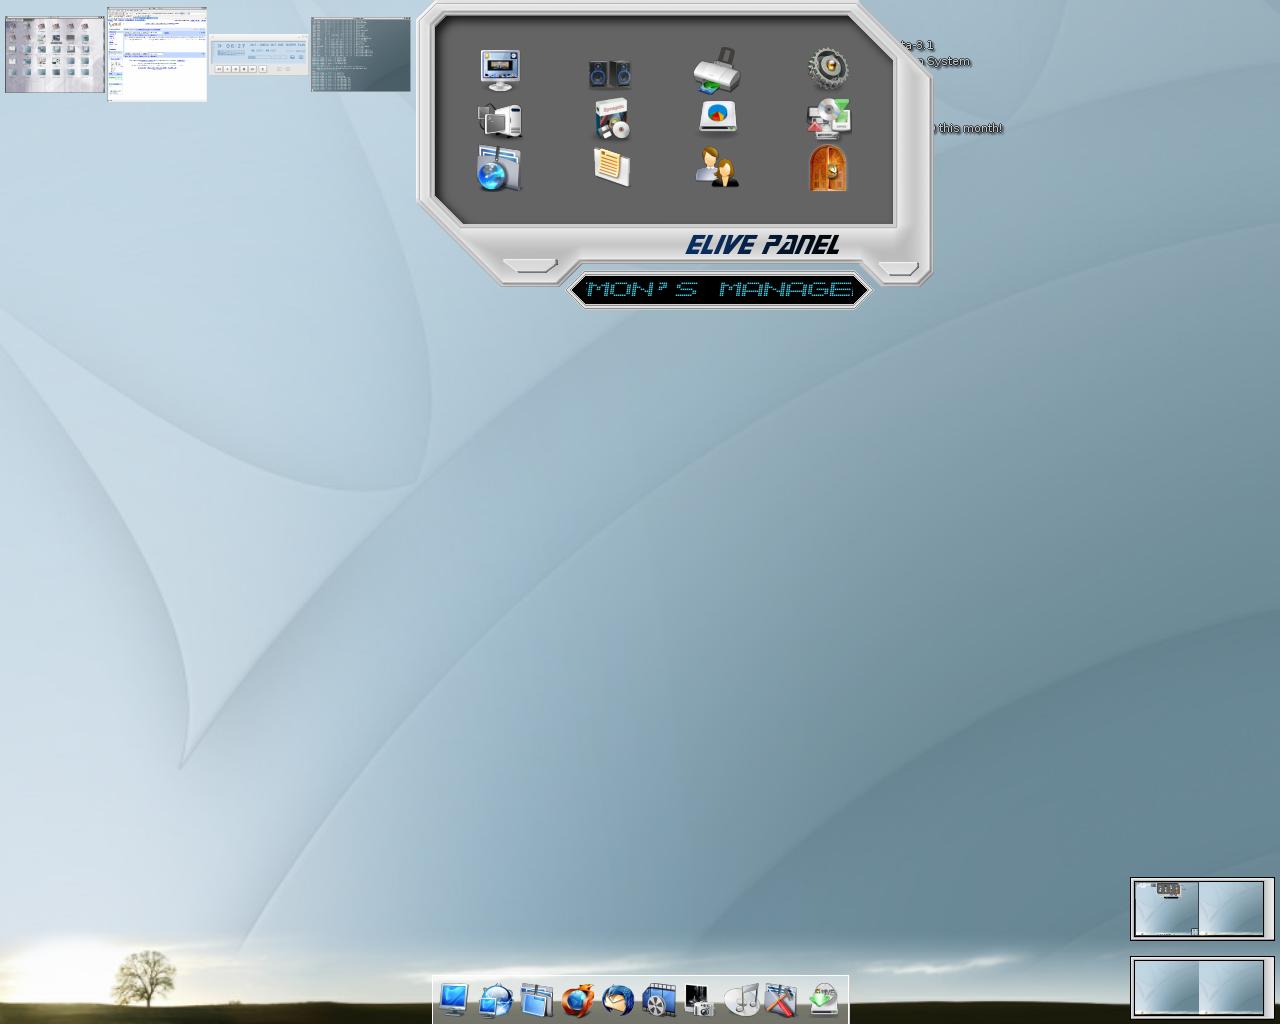1280x1024 pixels.
Task: Open the users and groups icon
Action: click(x=717, y=167)
